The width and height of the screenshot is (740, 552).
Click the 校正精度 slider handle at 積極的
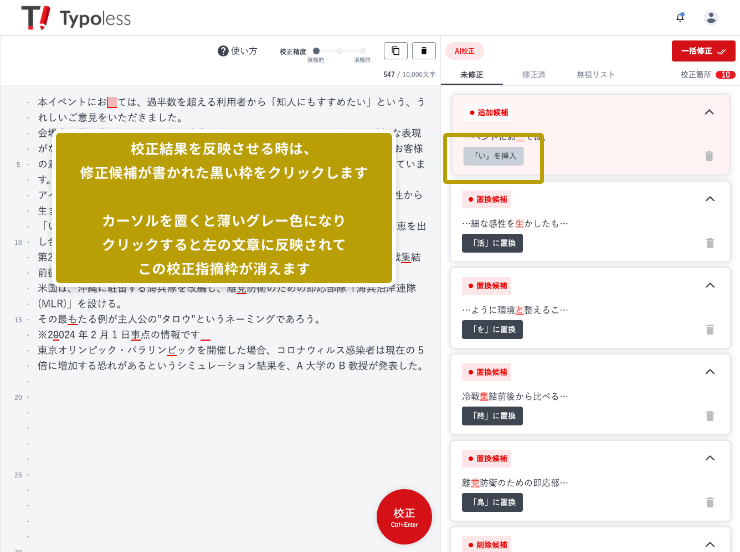tap(316, 51)
